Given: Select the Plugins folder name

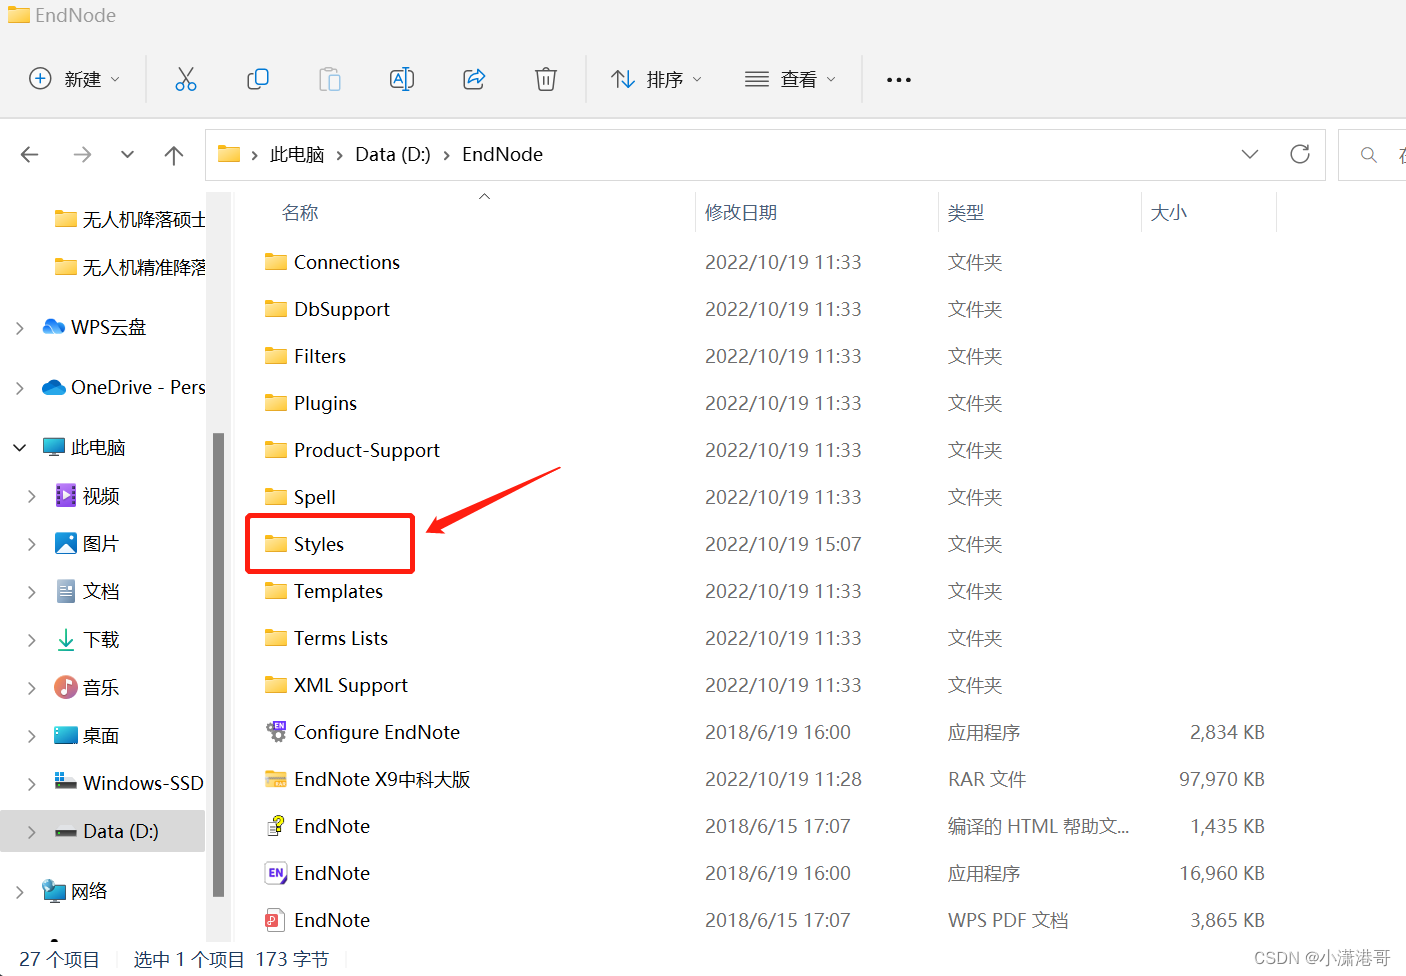Looking at the screenshot, I should point(325,403).
